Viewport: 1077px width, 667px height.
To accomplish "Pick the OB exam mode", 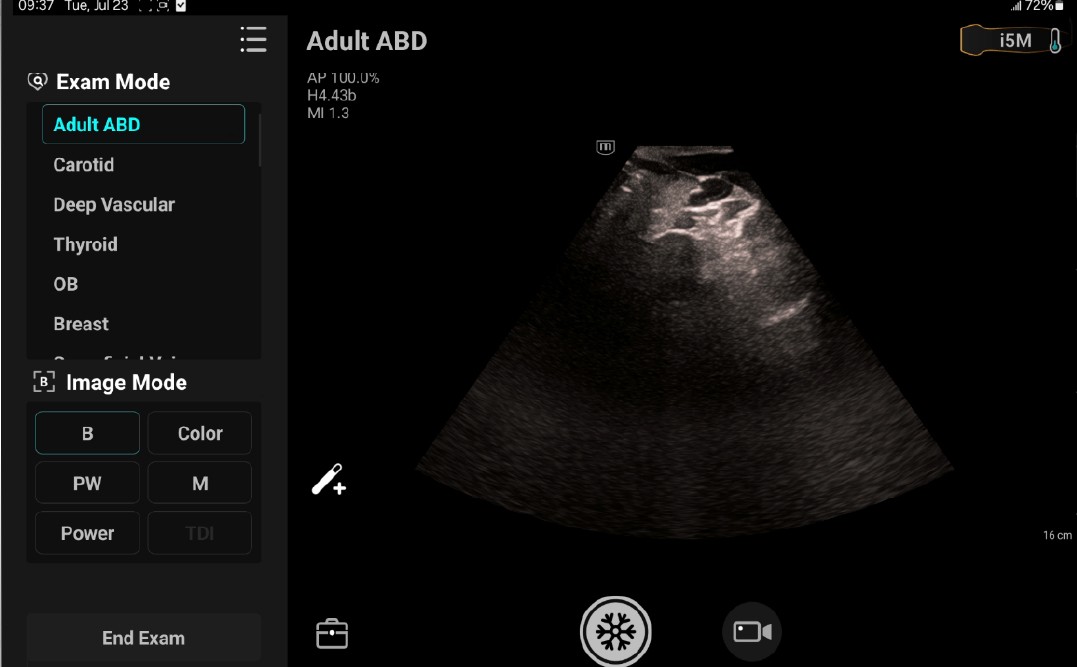I will point(66,284).
